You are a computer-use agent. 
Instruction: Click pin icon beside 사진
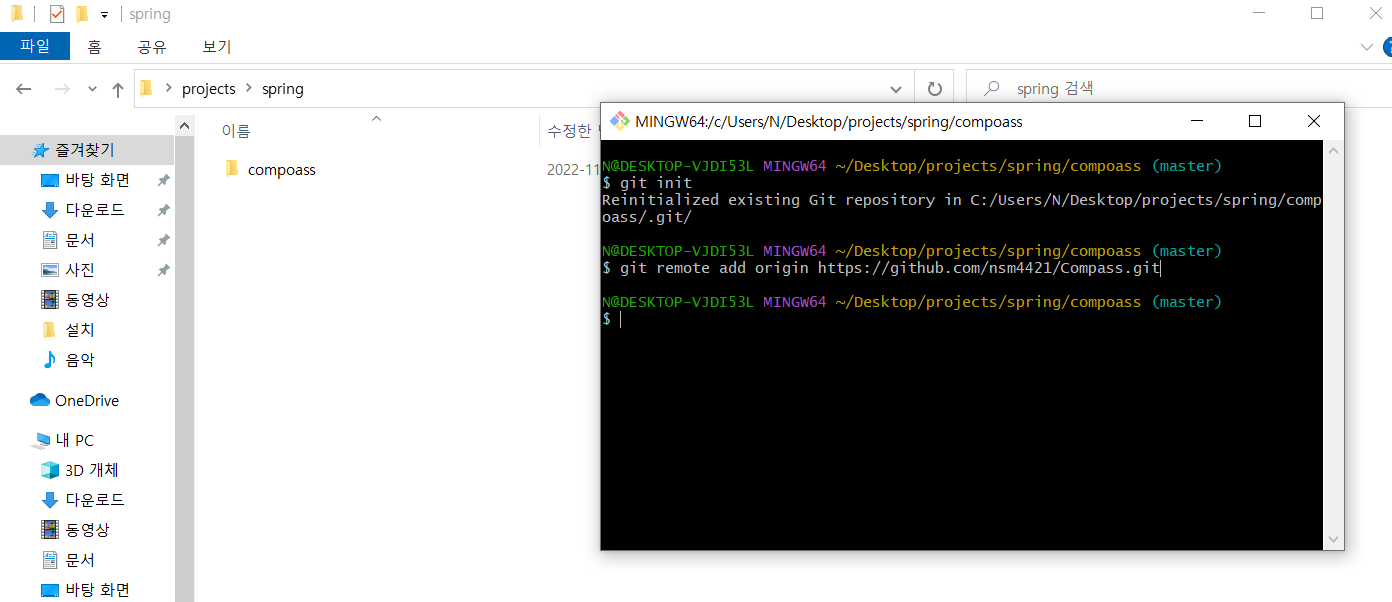163,270
